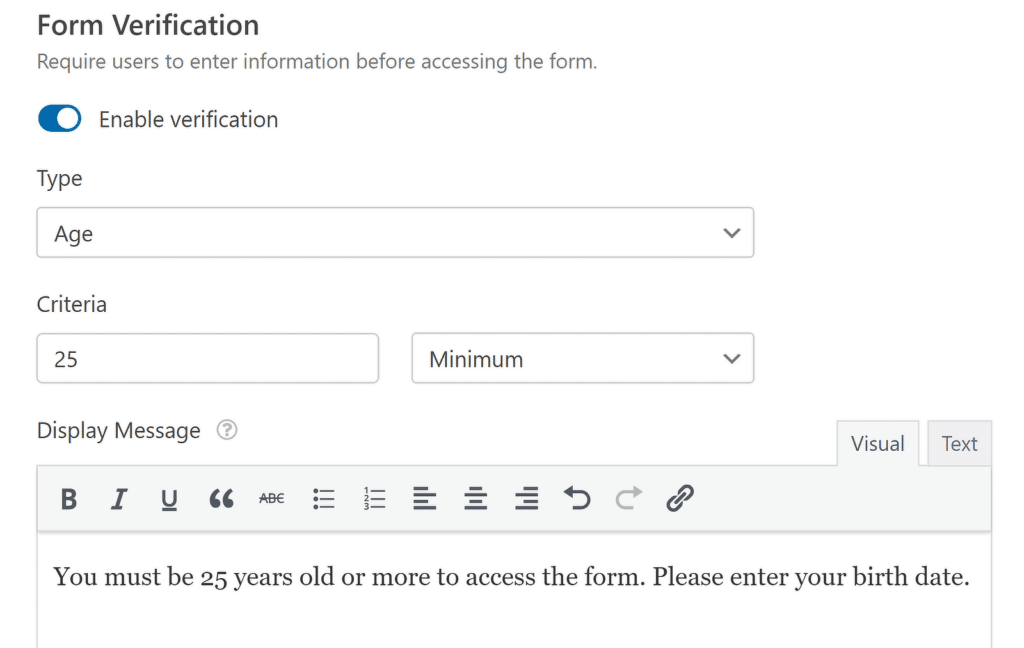
Task: Disable the Enable verification toggle
Action: pyautogui.click(x=60, y=120)
